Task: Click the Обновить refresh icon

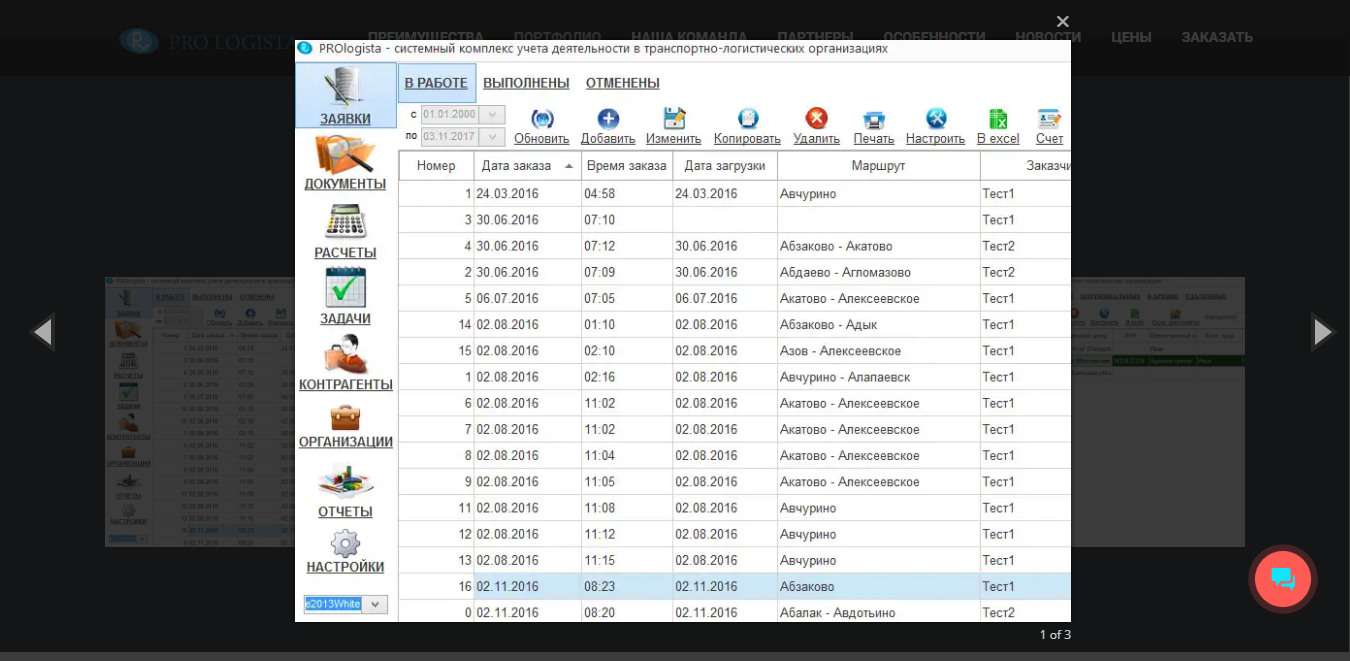Action: (x=542, y=119)
